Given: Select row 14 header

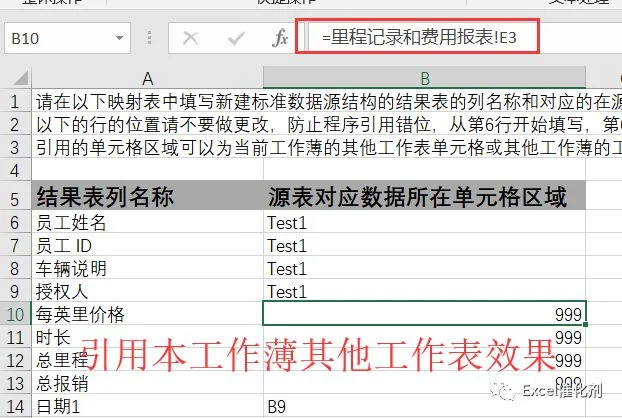Looking at the screenshot, I should pos(15,406).
